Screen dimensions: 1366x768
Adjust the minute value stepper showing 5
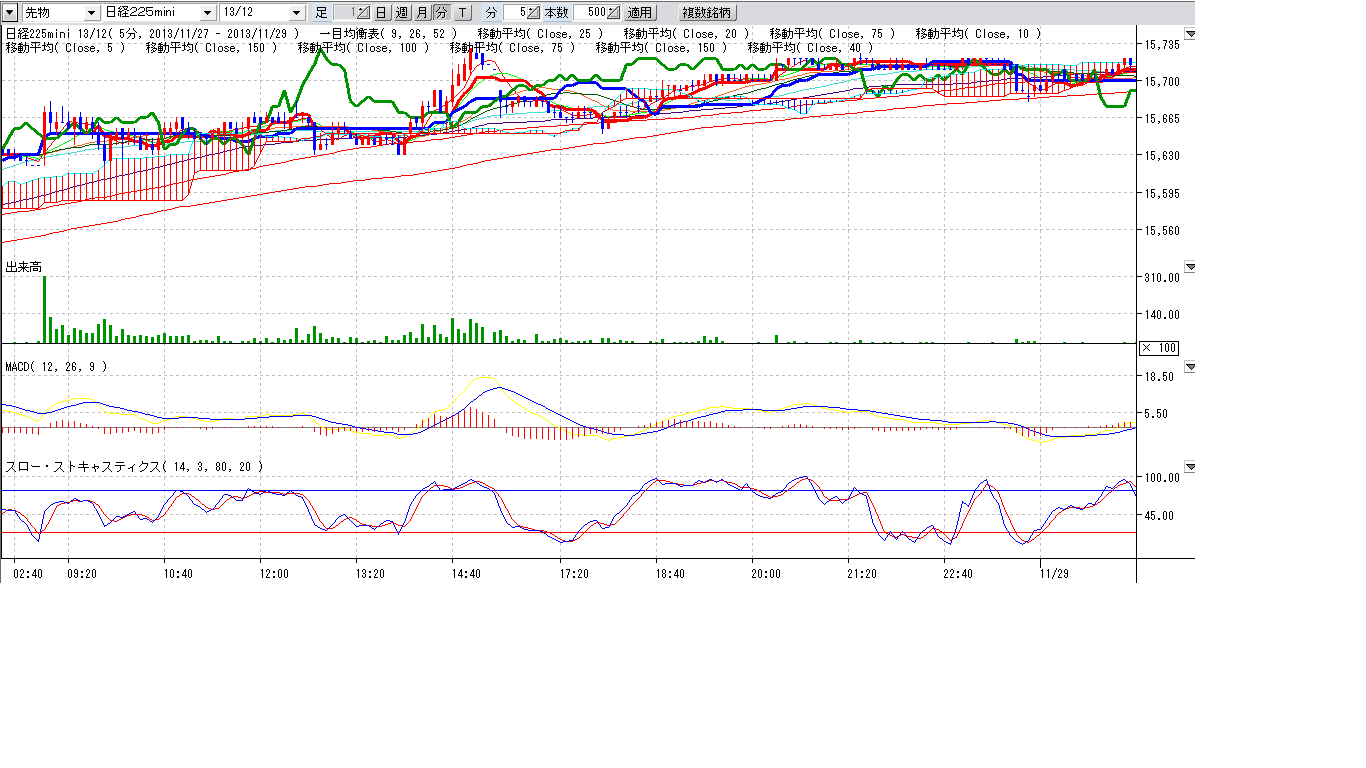[534, 13]
